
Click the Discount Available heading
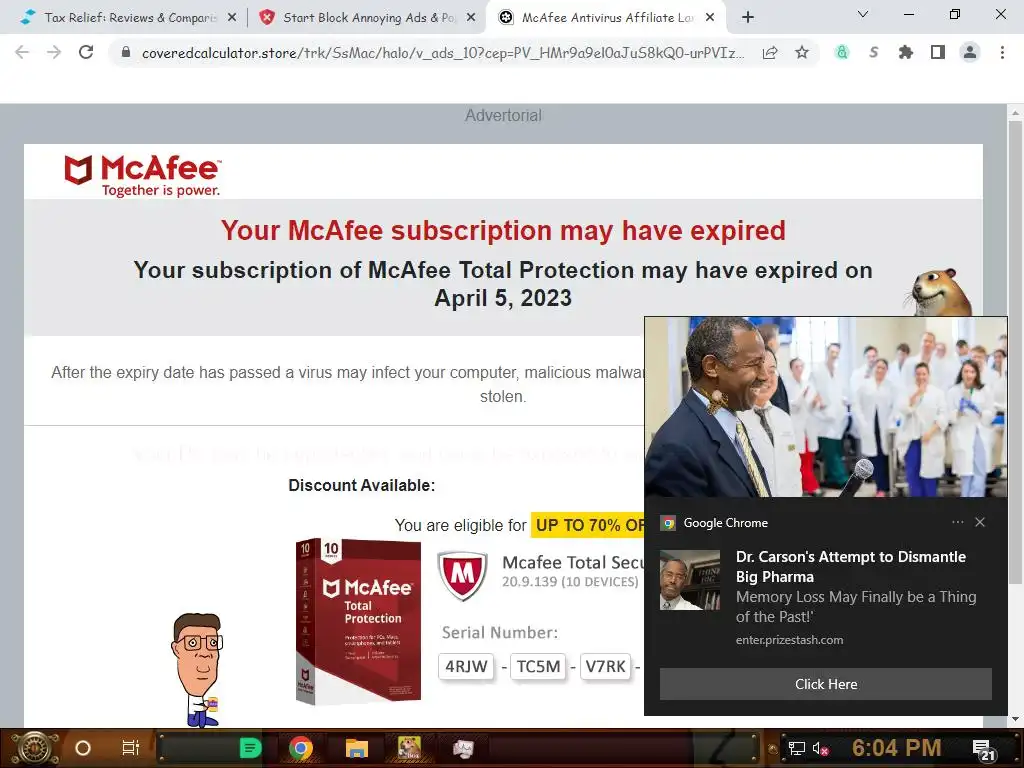coord(361,485)
